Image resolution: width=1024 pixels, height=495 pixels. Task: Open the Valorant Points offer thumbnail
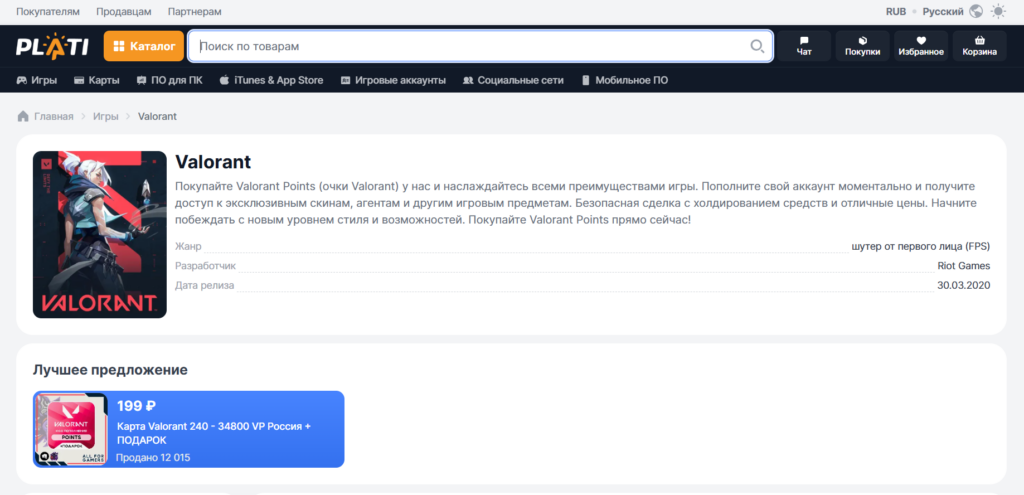tap(71, 429)
